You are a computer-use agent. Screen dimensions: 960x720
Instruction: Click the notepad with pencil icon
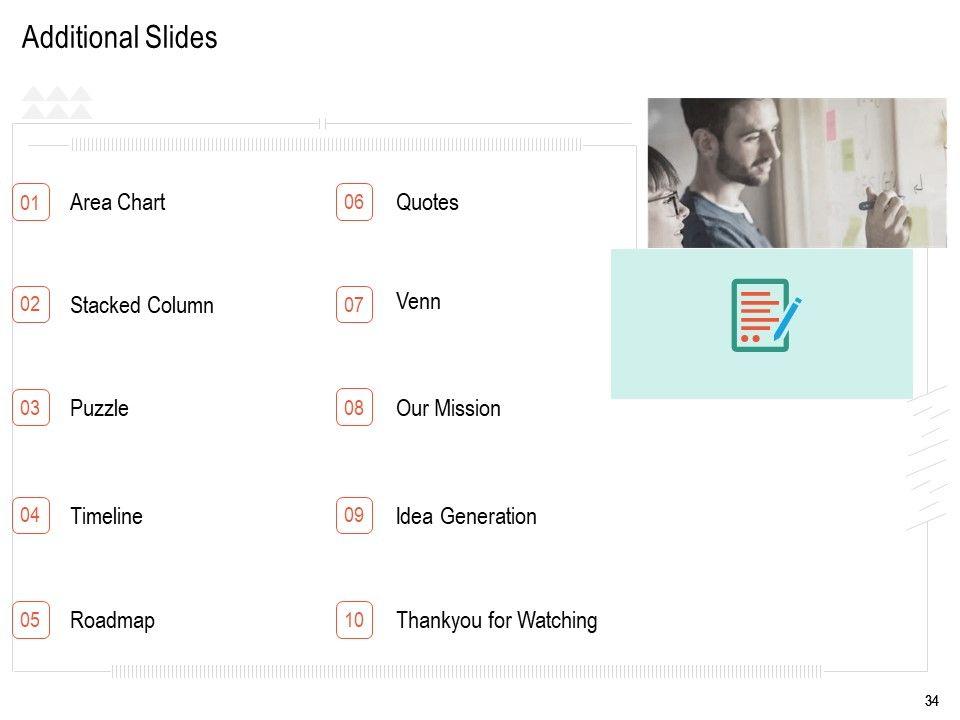(765, 315)
